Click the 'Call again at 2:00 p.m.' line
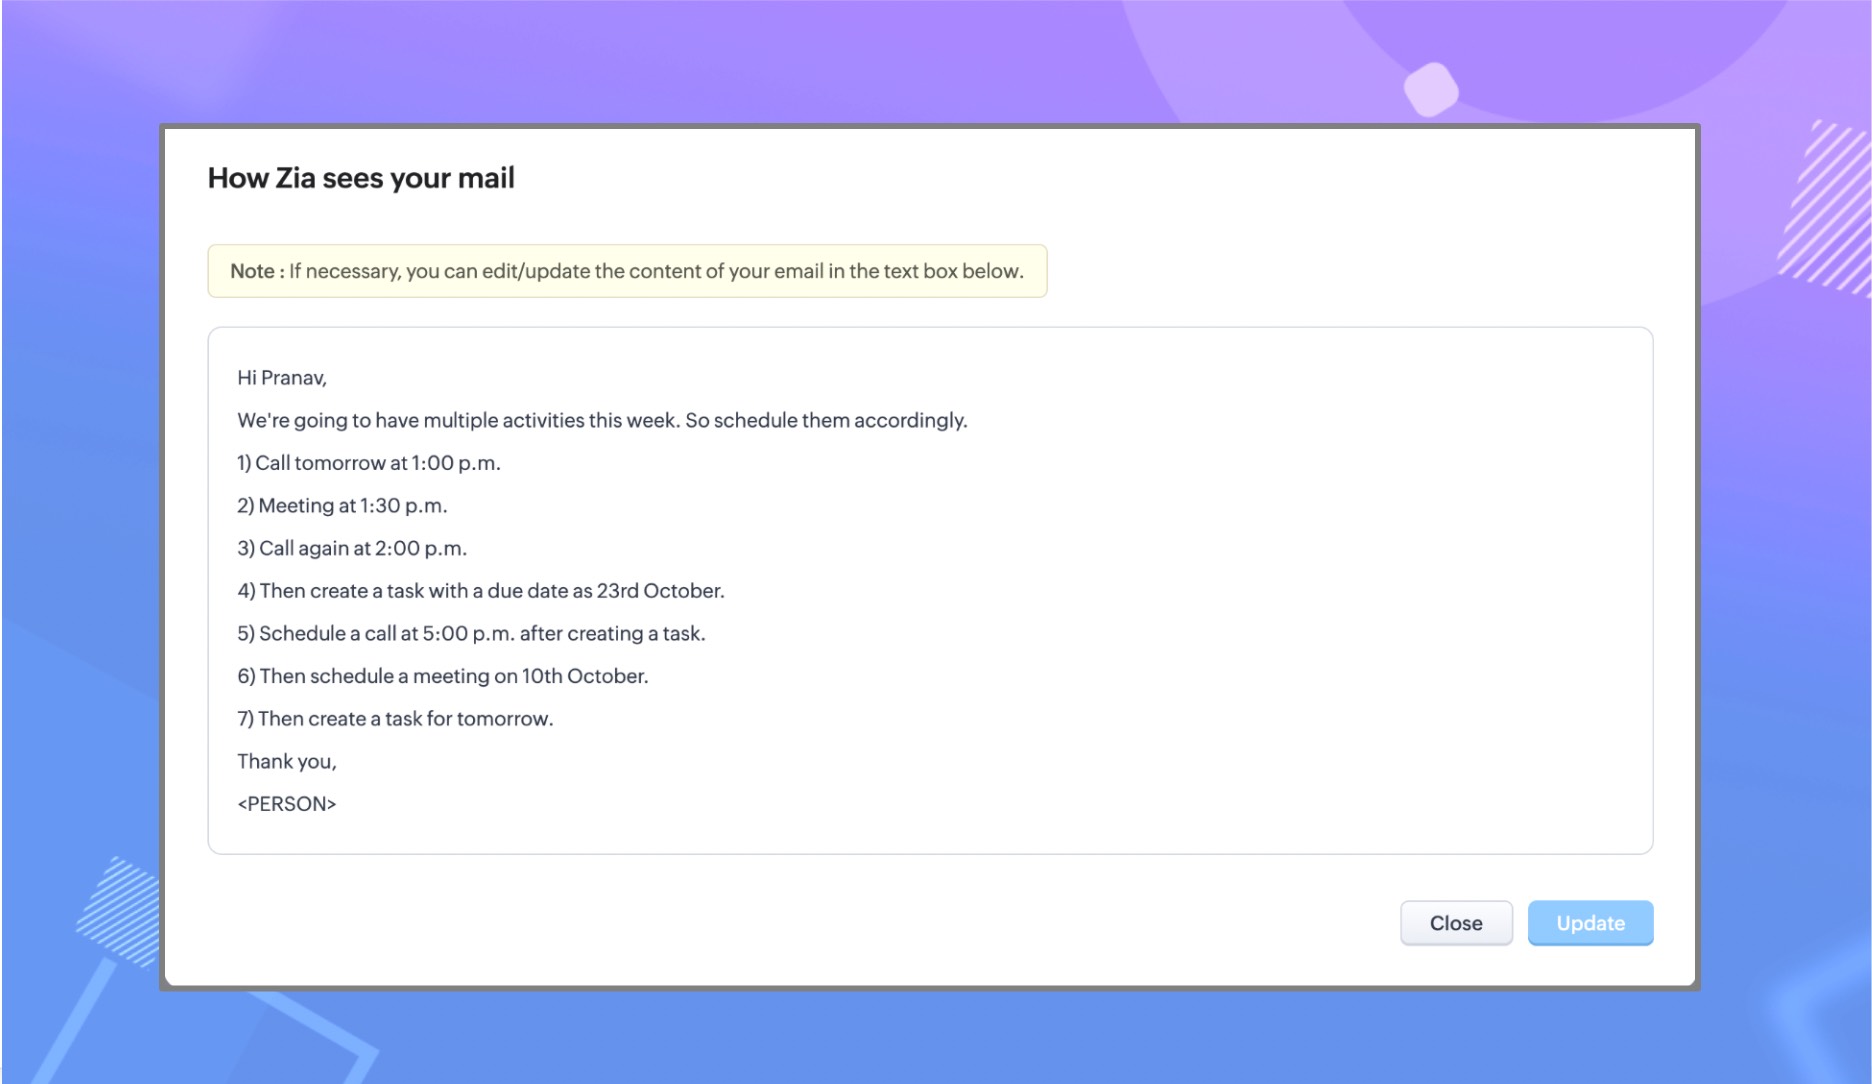This screenshot has height=1084, width=1872. pyautogui.click(x=352, y=549)
